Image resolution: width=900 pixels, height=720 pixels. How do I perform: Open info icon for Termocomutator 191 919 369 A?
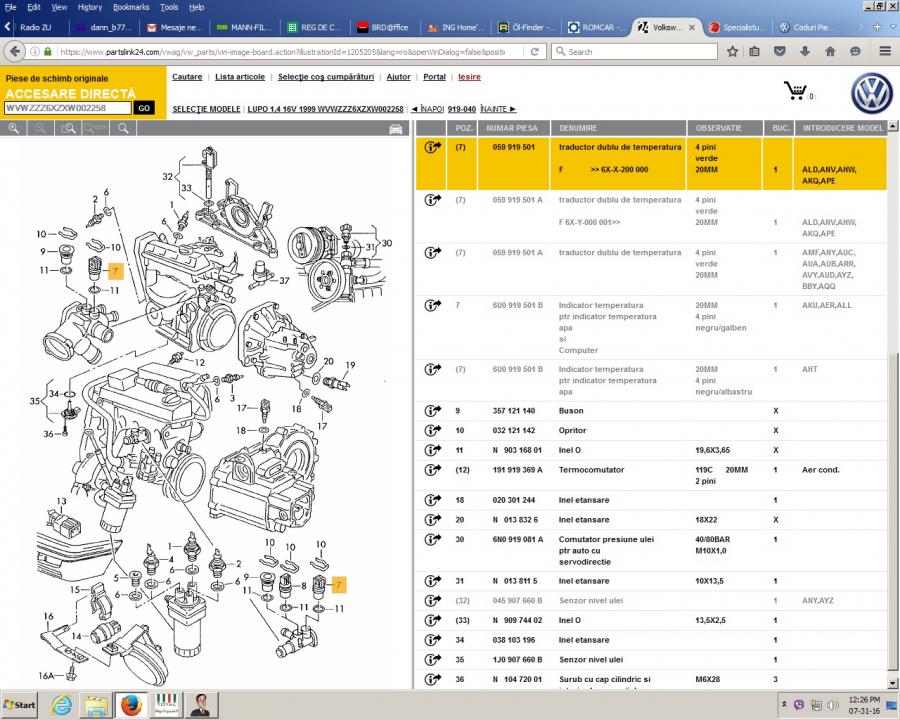432,470
